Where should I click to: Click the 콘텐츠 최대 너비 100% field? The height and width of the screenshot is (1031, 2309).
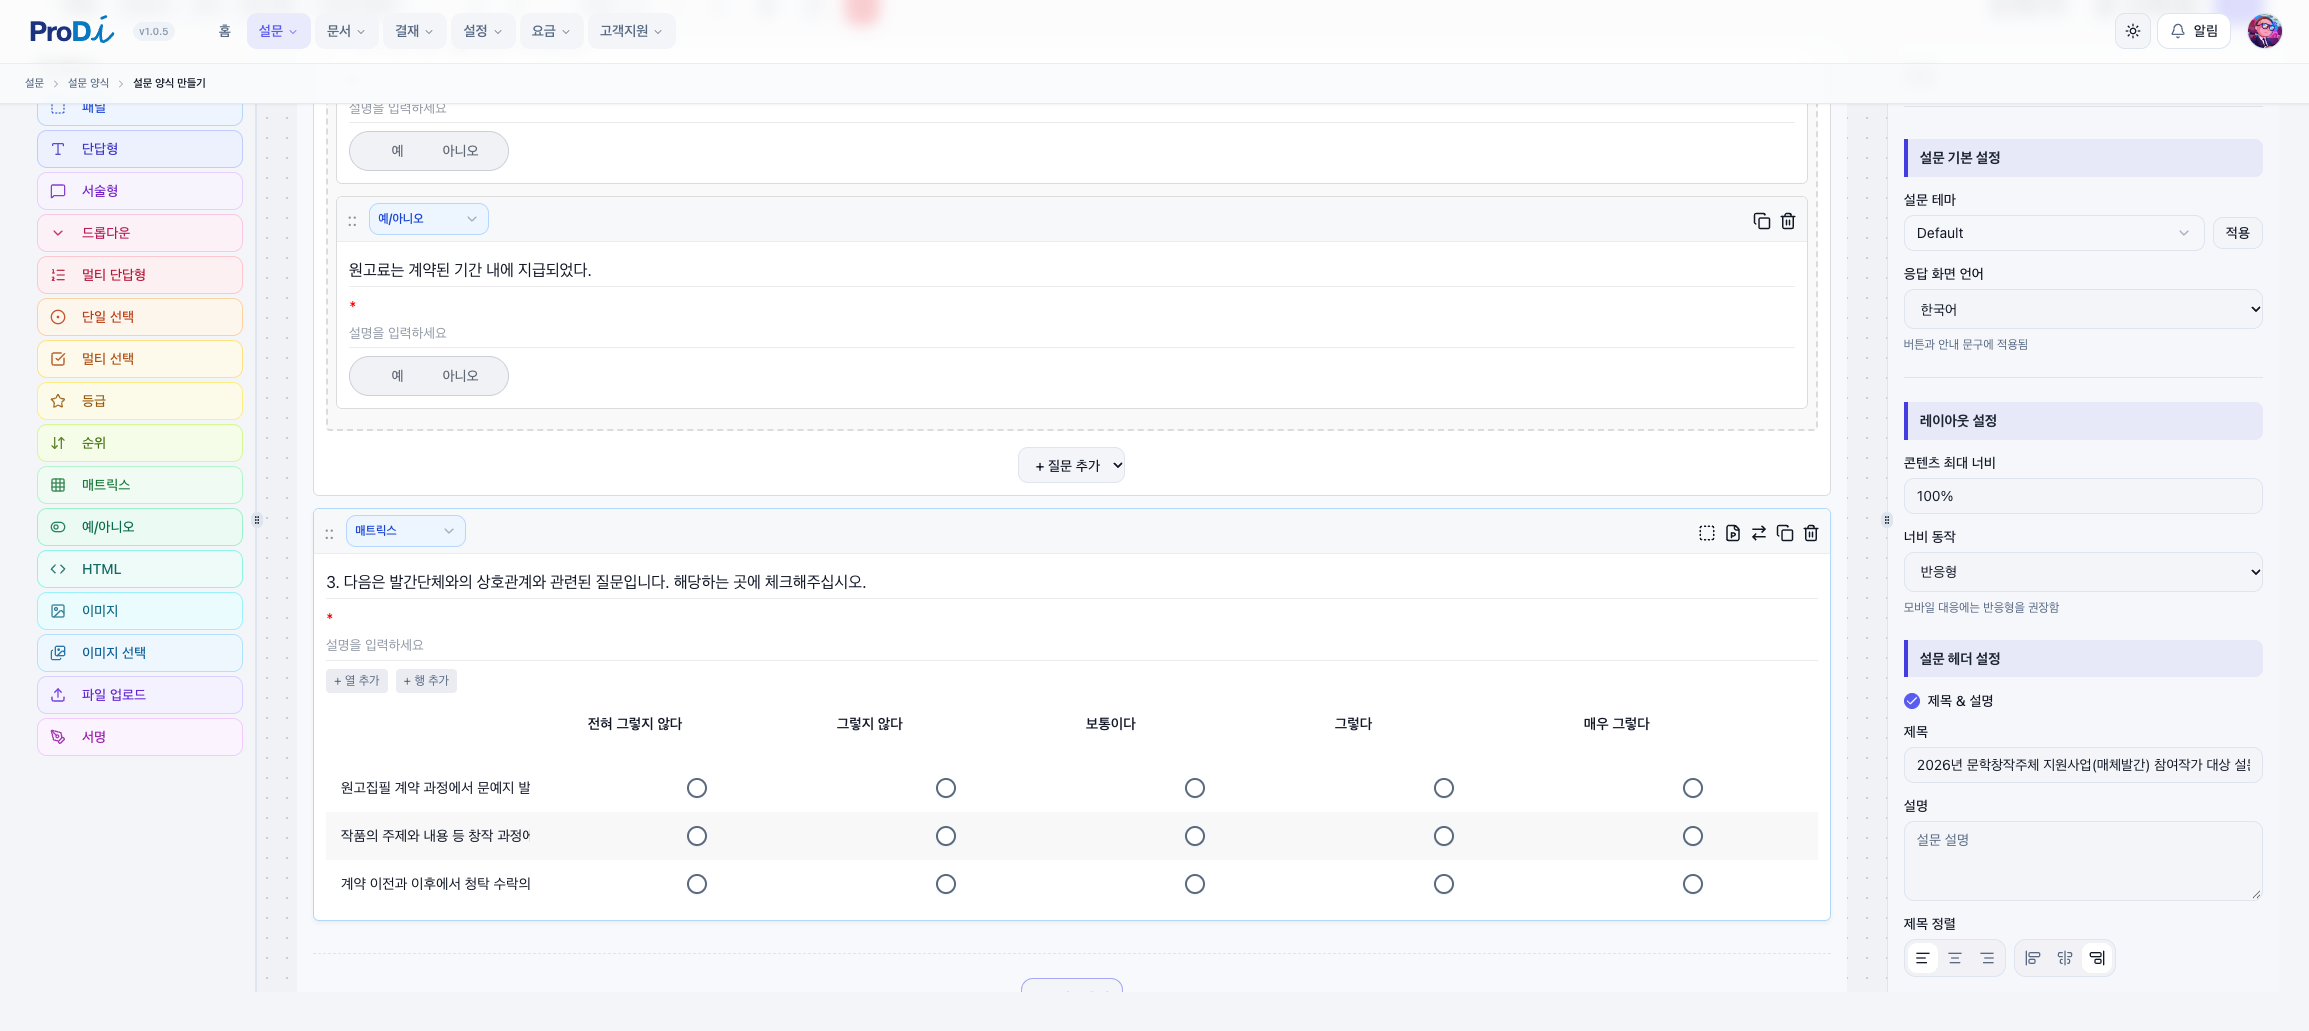pos(2083,496)
